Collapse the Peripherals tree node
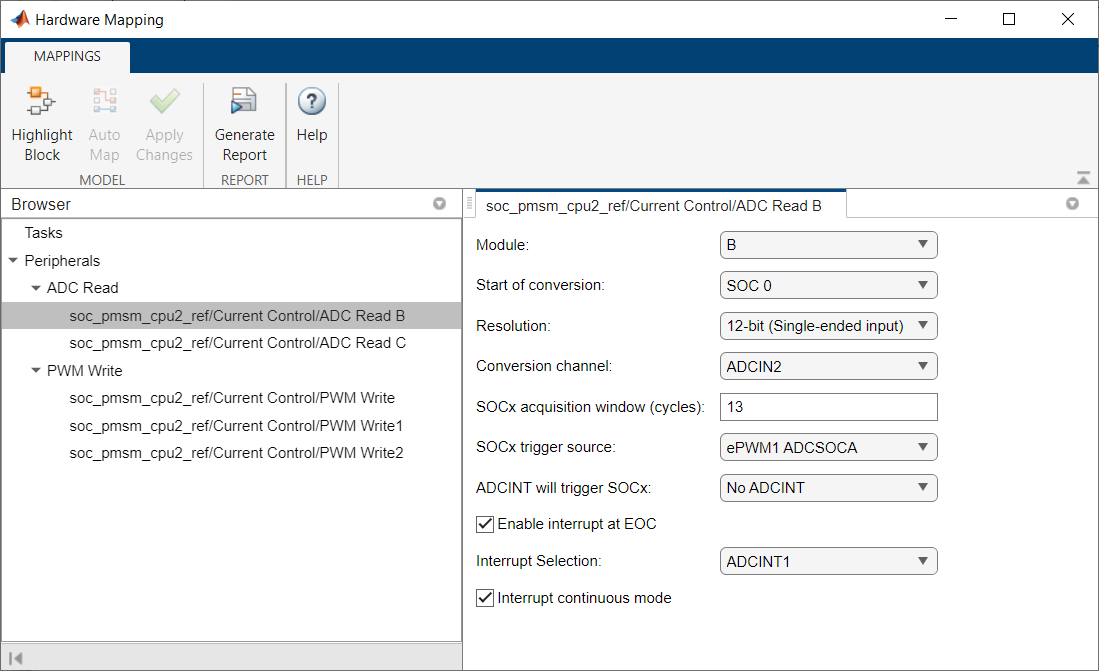 [x=13, y=261]
